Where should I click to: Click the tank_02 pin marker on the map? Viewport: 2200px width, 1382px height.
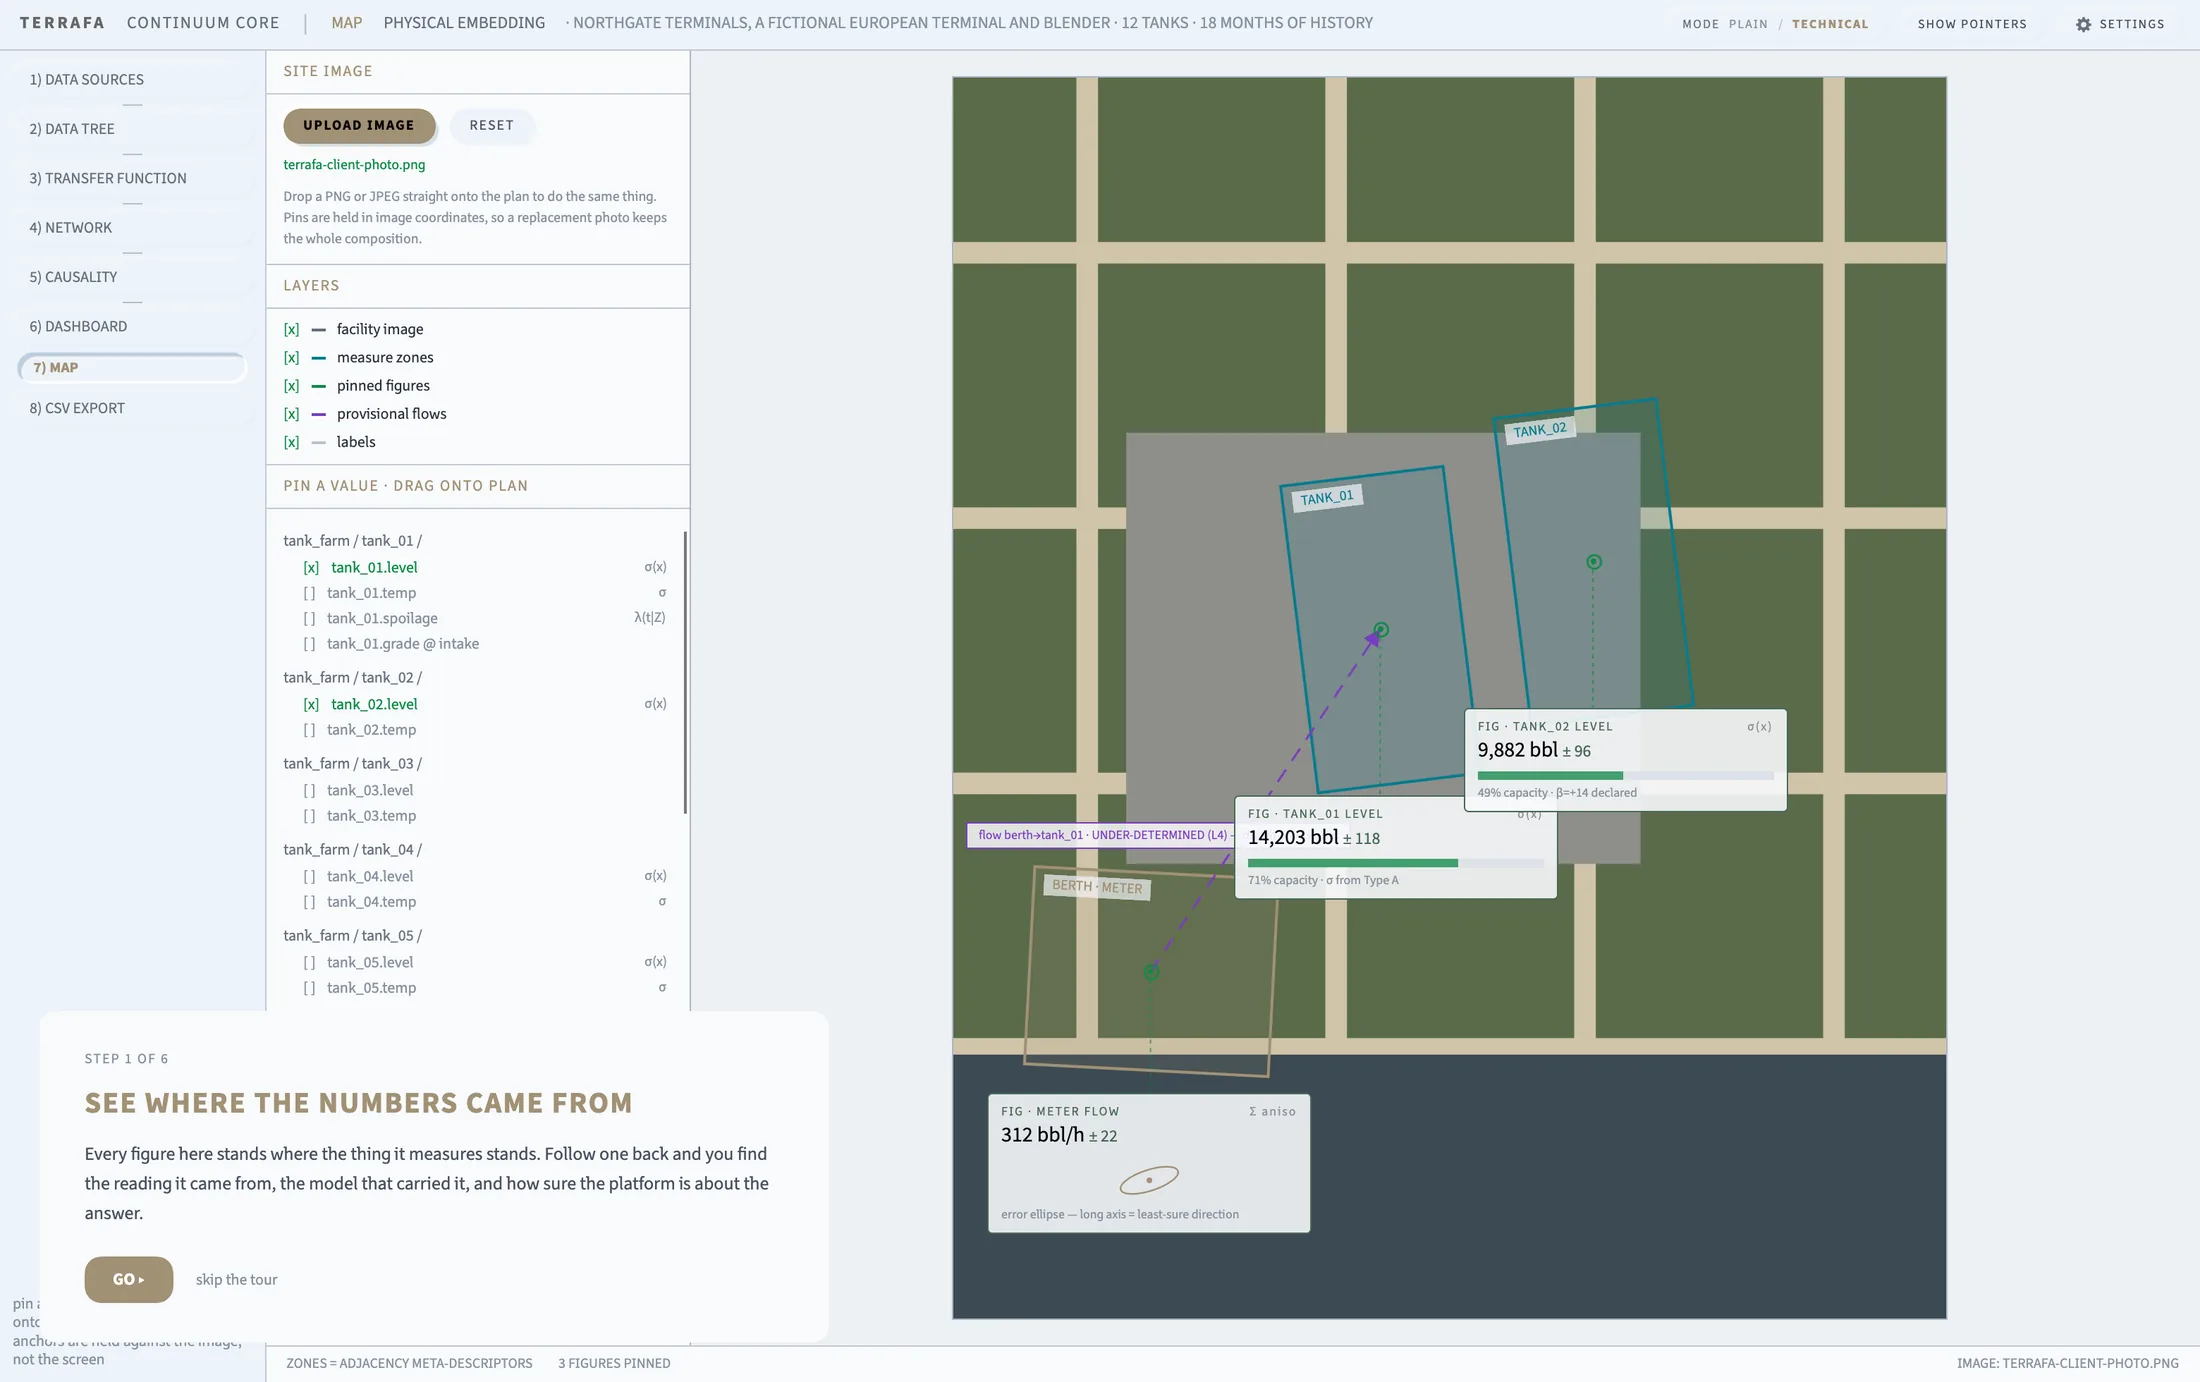[1594, 562]
